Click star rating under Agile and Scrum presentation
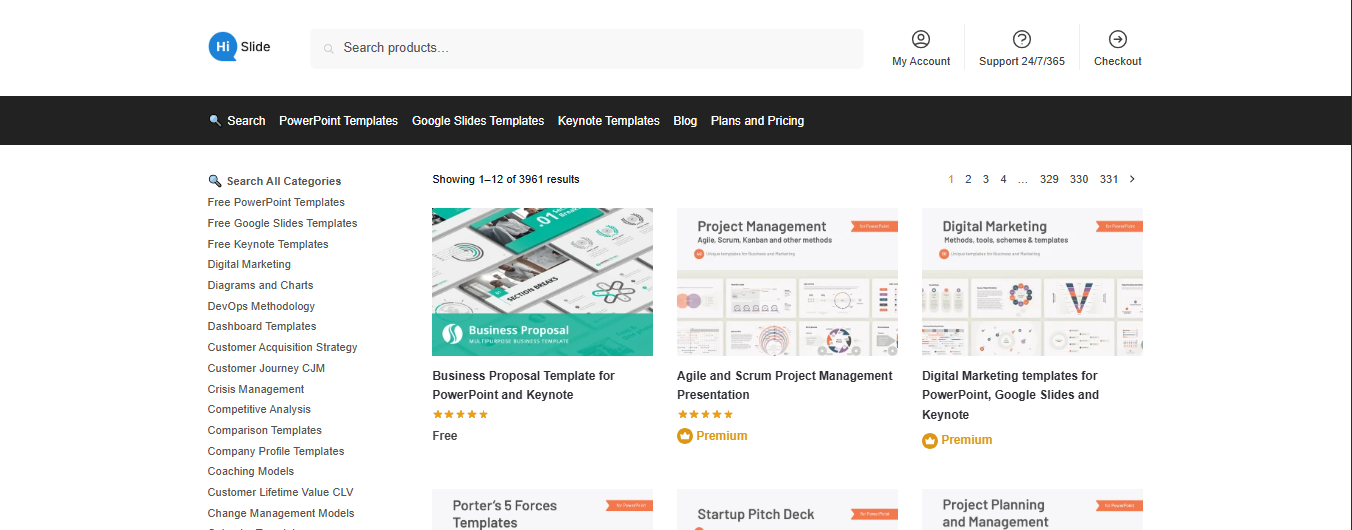This screenshot has width=1352, height=530. click(705, 414)
